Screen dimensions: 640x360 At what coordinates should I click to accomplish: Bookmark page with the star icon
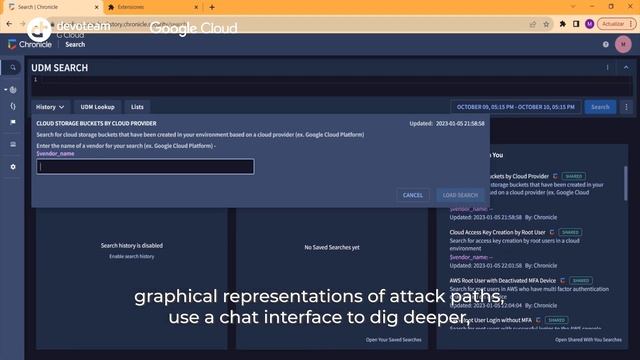point(546,24)
